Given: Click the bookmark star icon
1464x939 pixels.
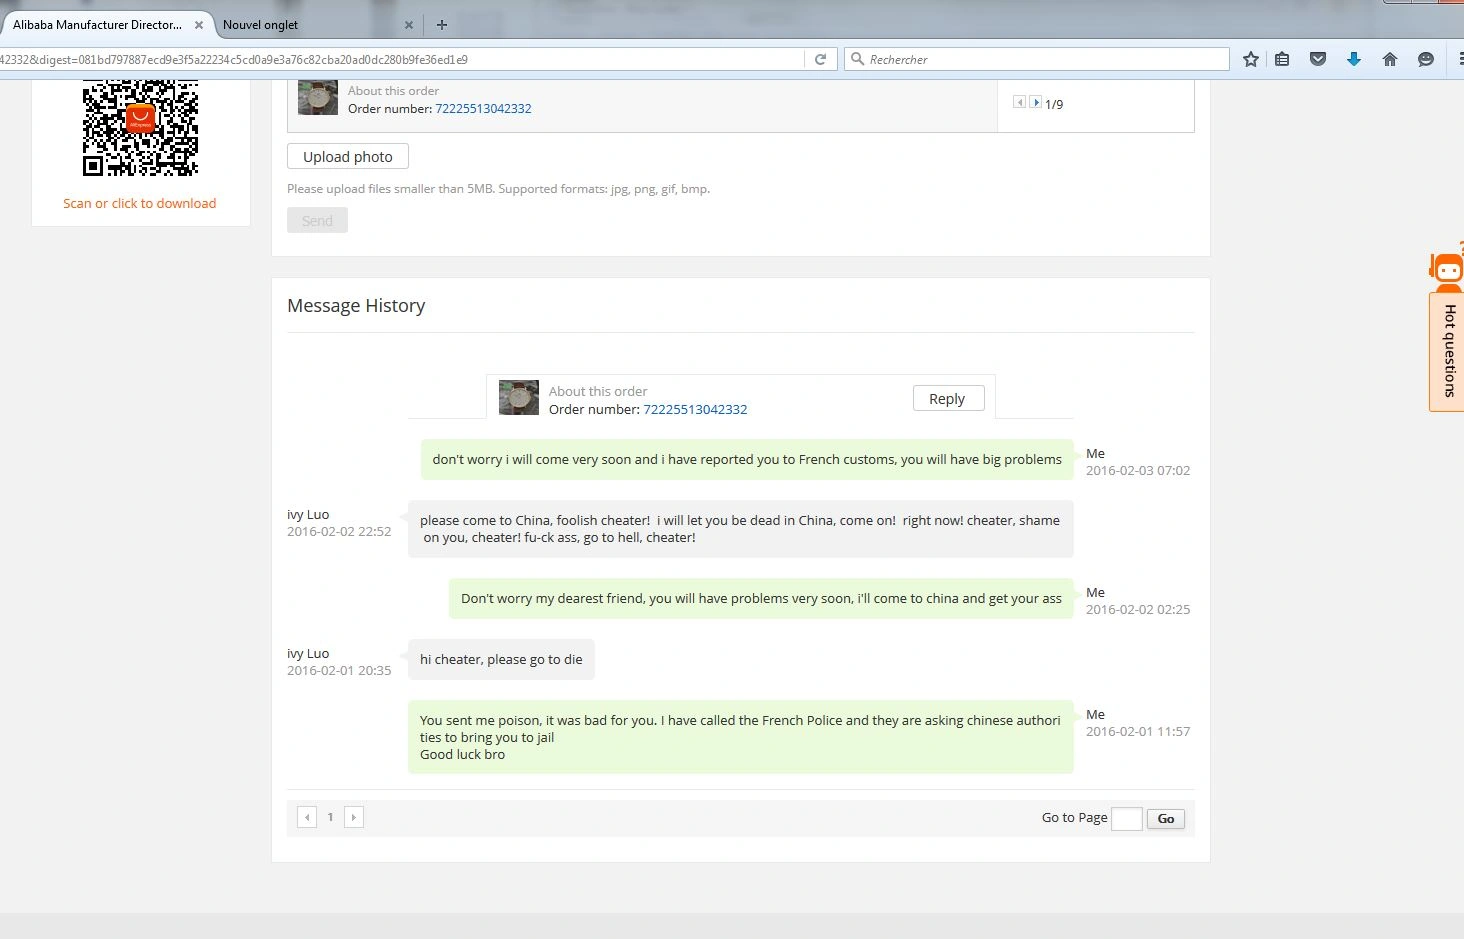Looking at the screenshot, I should pyautogui.click(x=1250, y=59).
